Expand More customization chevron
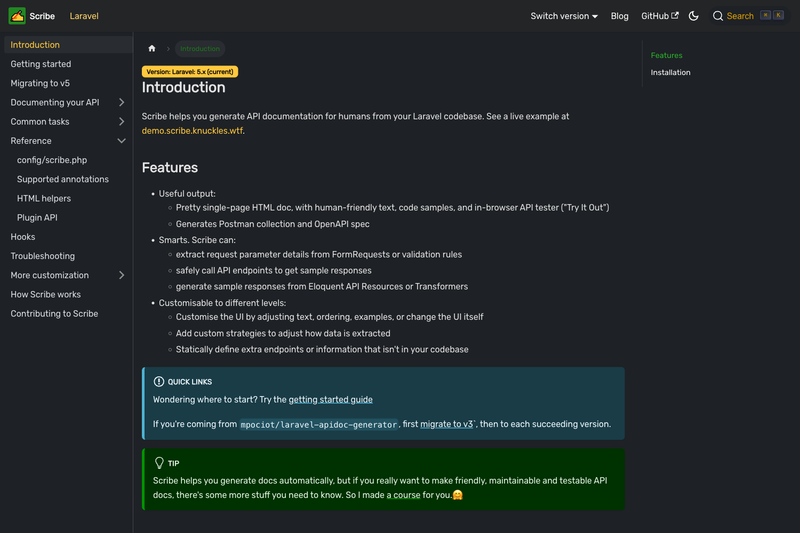Viewport: 800px width, 533px height. pyautogui.click(x=121, y=275)
